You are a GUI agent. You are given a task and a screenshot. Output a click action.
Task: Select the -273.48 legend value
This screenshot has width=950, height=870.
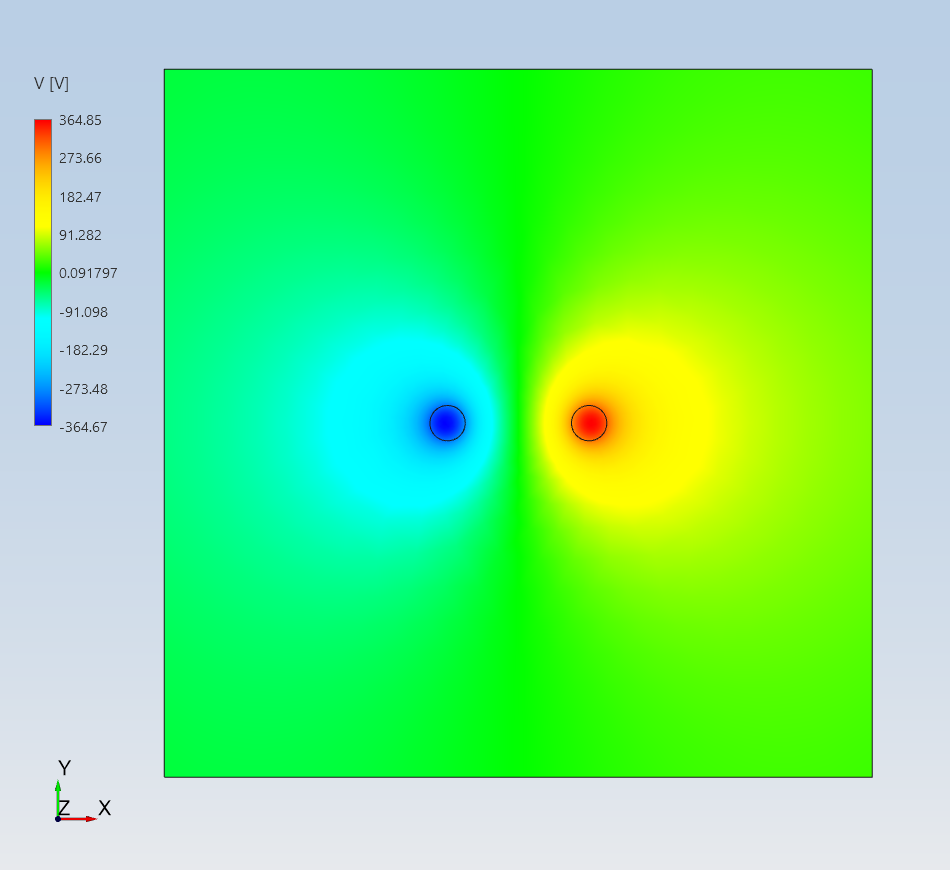click(x=83, y=389)
